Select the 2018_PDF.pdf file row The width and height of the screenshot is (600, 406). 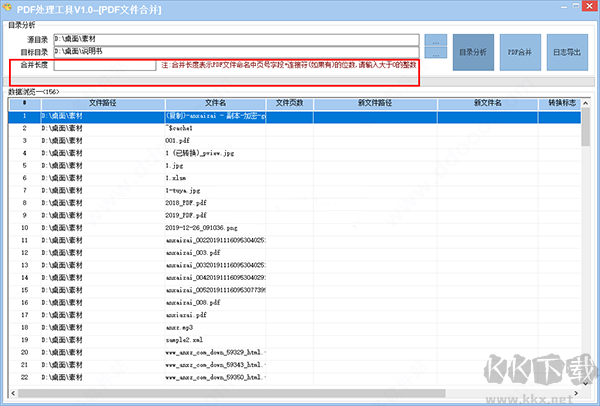215,201
